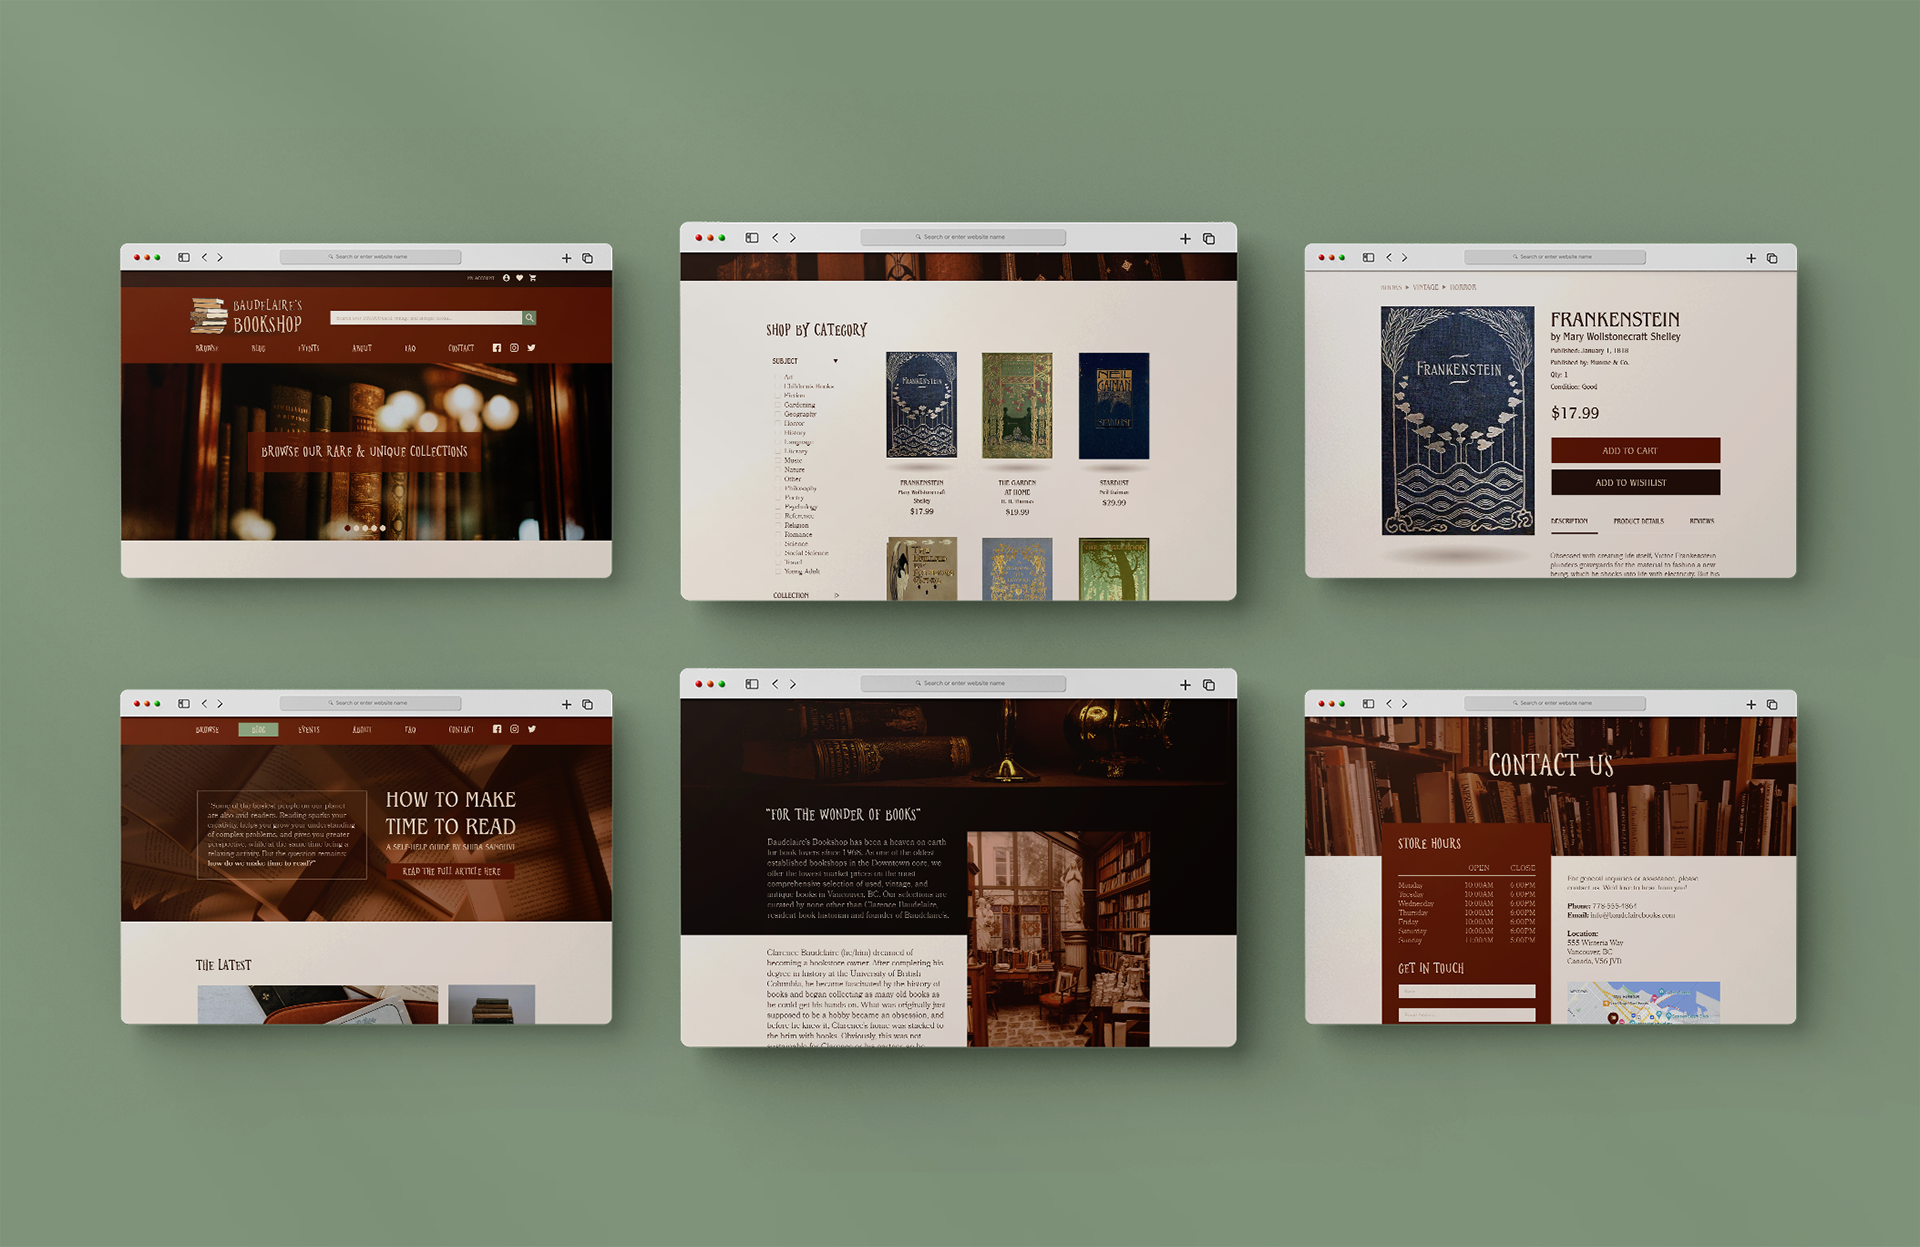Open Events menu item on home page

[309, 348]
